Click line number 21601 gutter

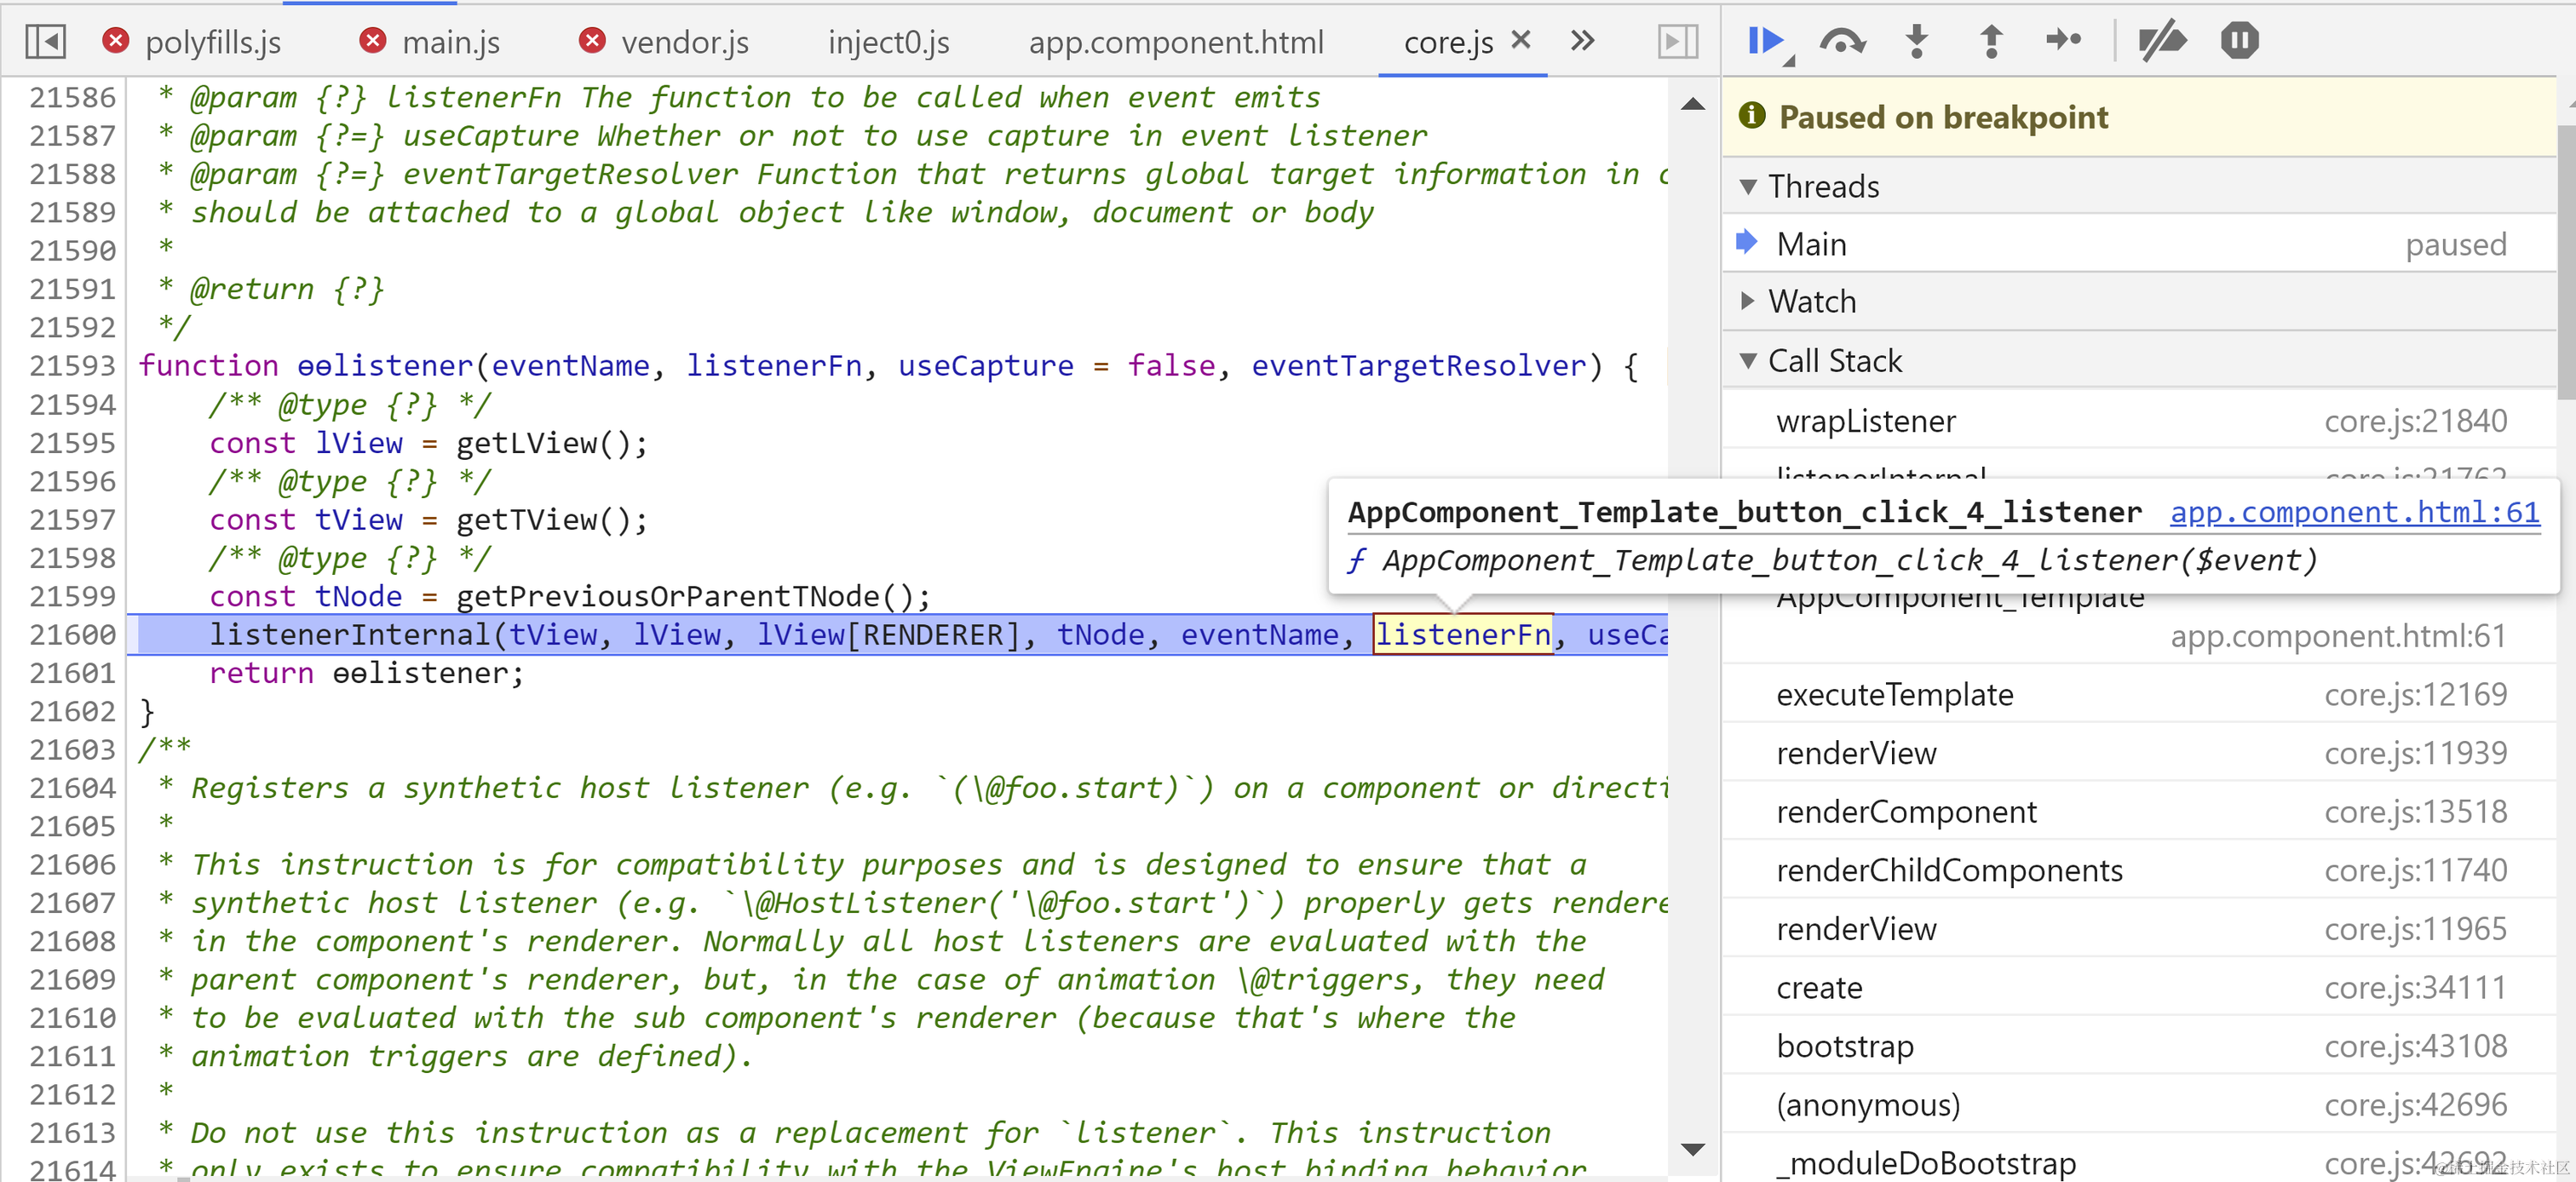tap(72, 673)
